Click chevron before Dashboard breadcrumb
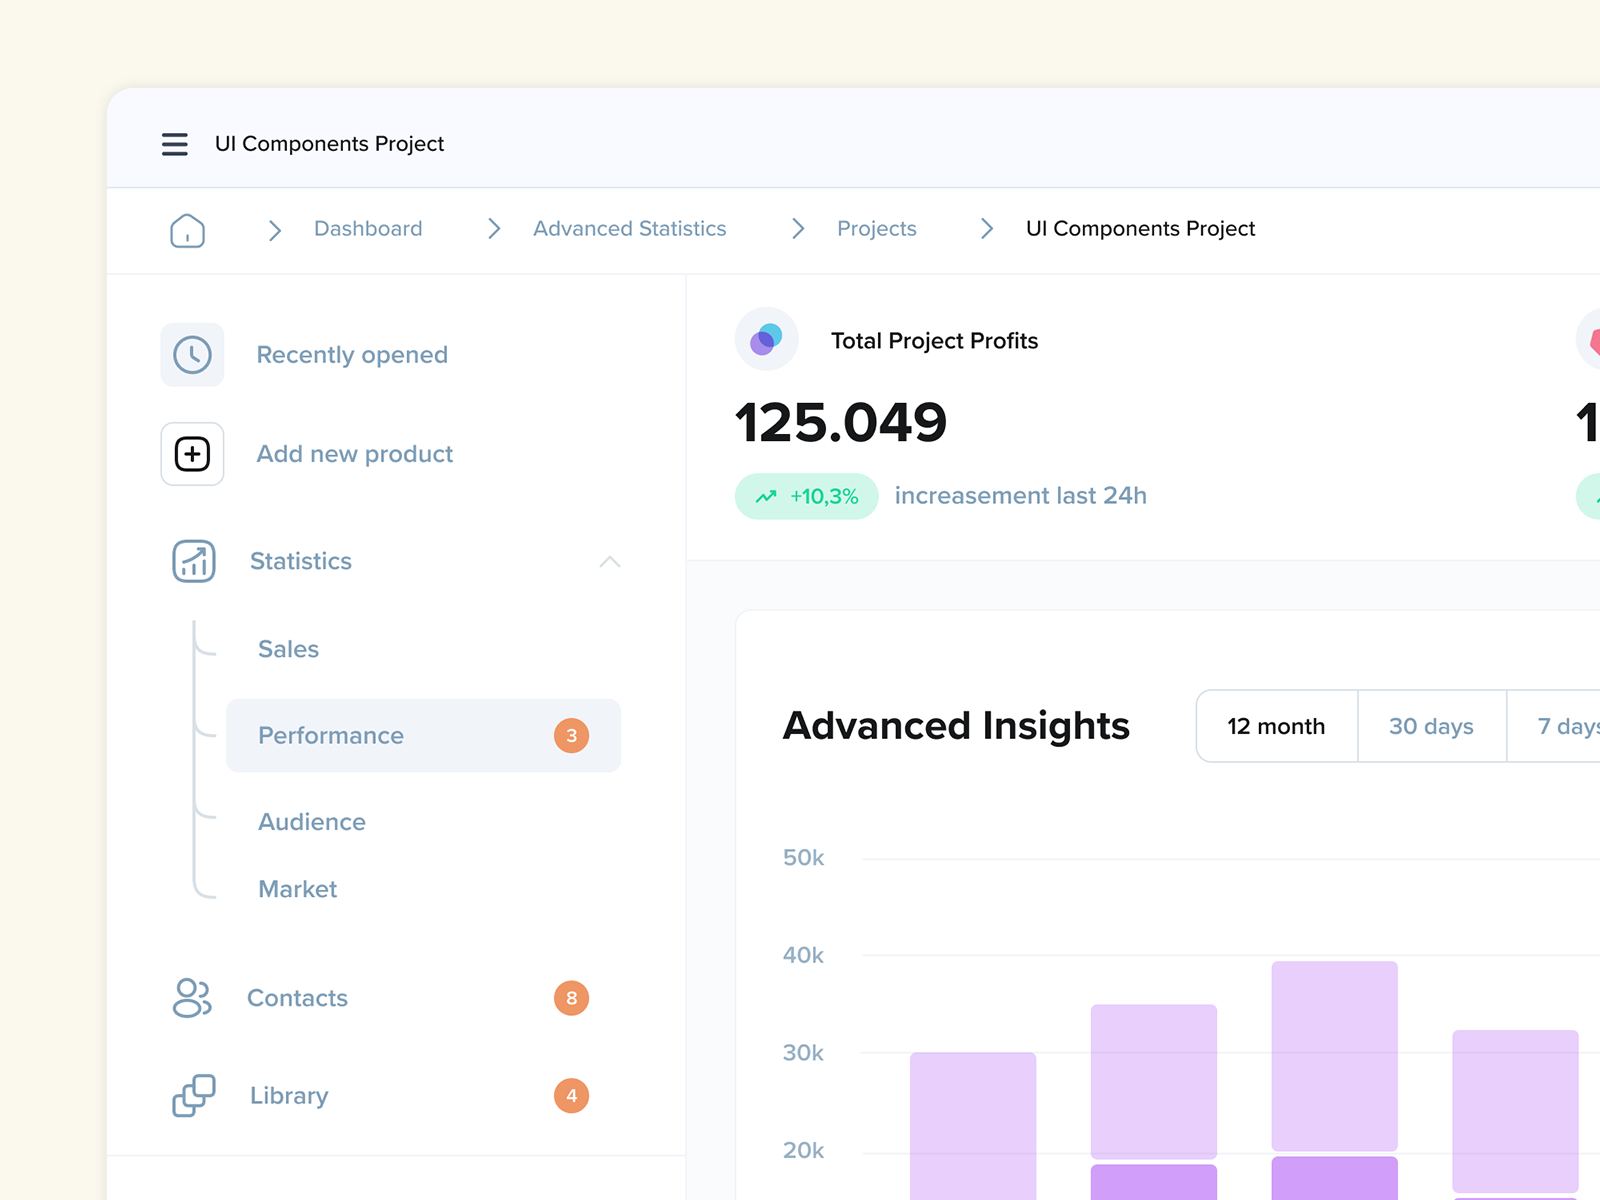Image resolution: width=1600 pixels, height=1200 pixels. 275,230
